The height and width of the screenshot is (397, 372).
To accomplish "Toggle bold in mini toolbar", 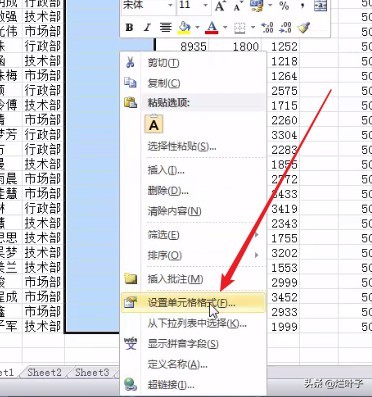I will pos(130,27).
